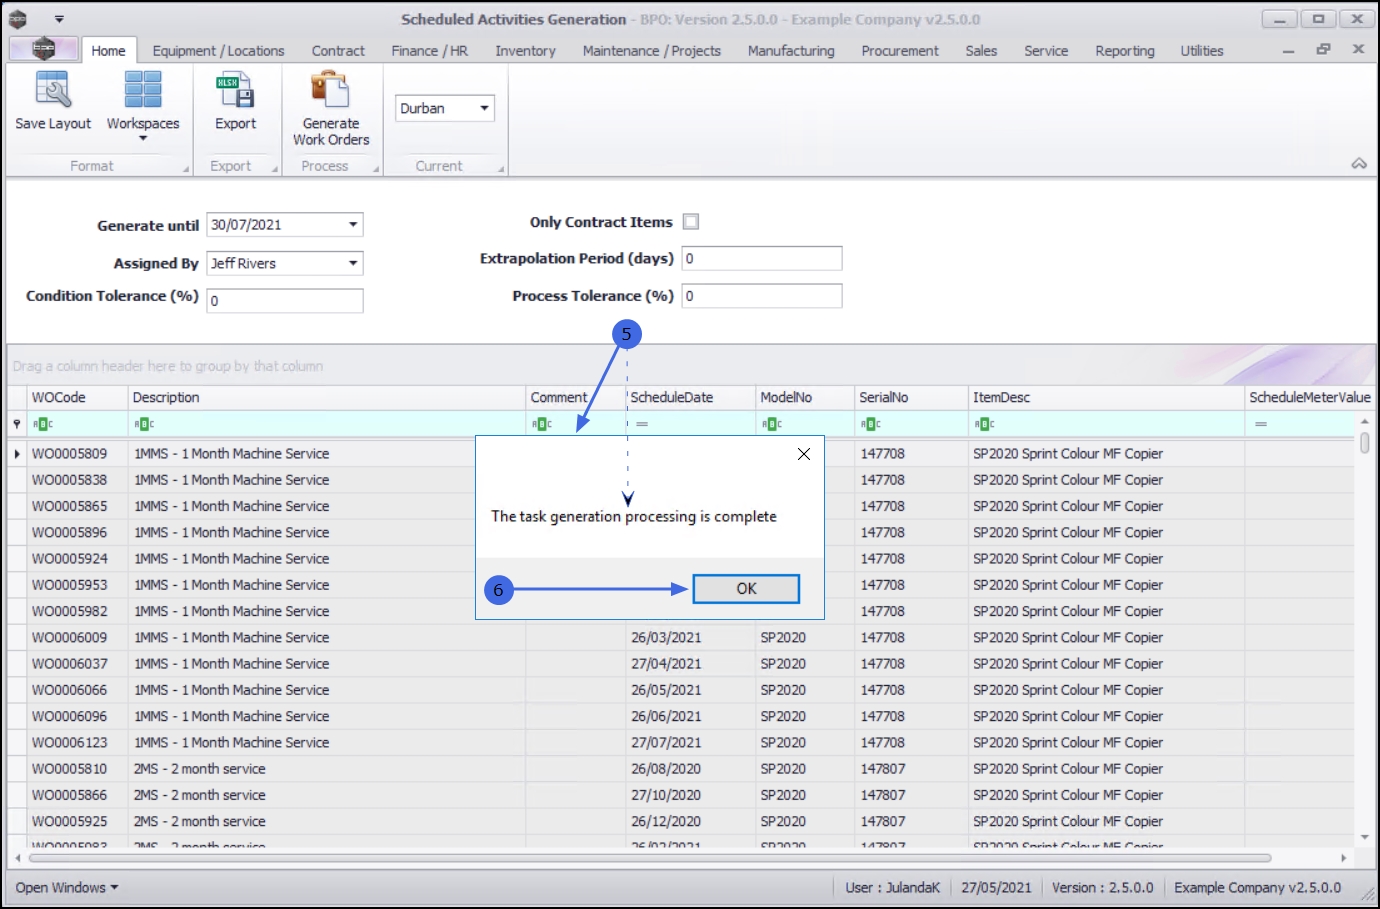Collapse the ribbon with the chevron icon

[1359, 164]
